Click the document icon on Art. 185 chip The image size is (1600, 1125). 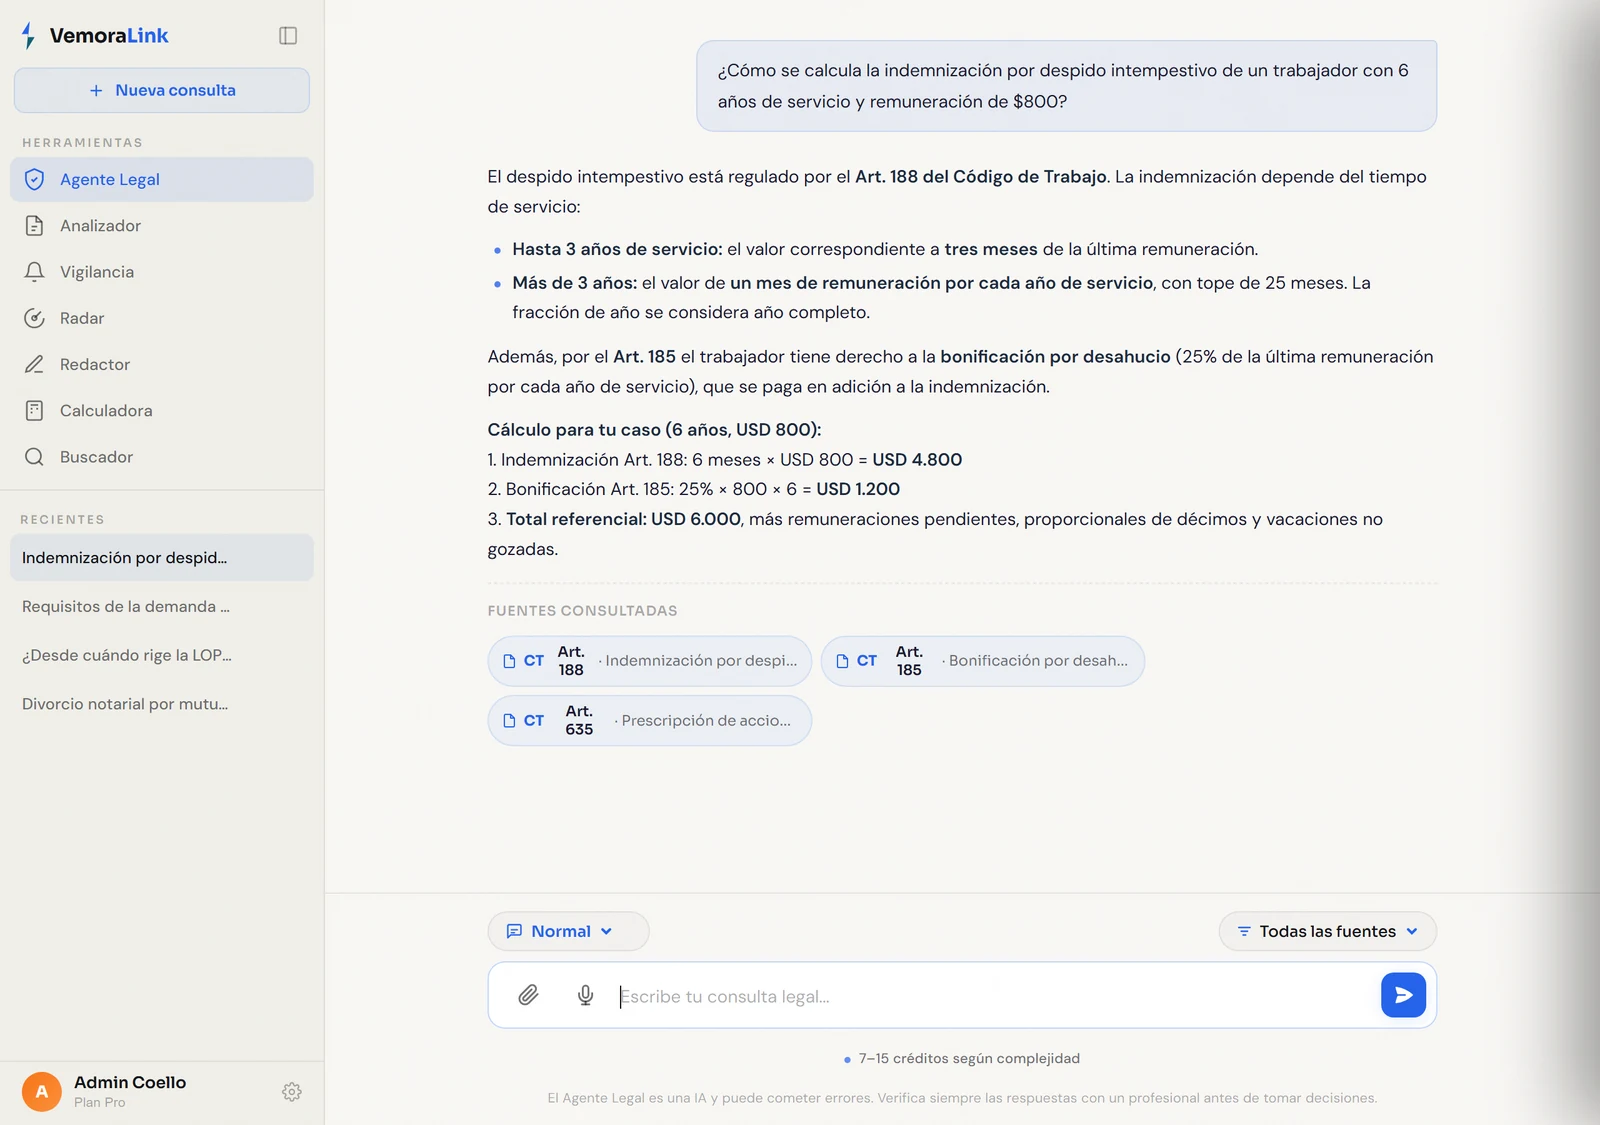pos(842,661)
